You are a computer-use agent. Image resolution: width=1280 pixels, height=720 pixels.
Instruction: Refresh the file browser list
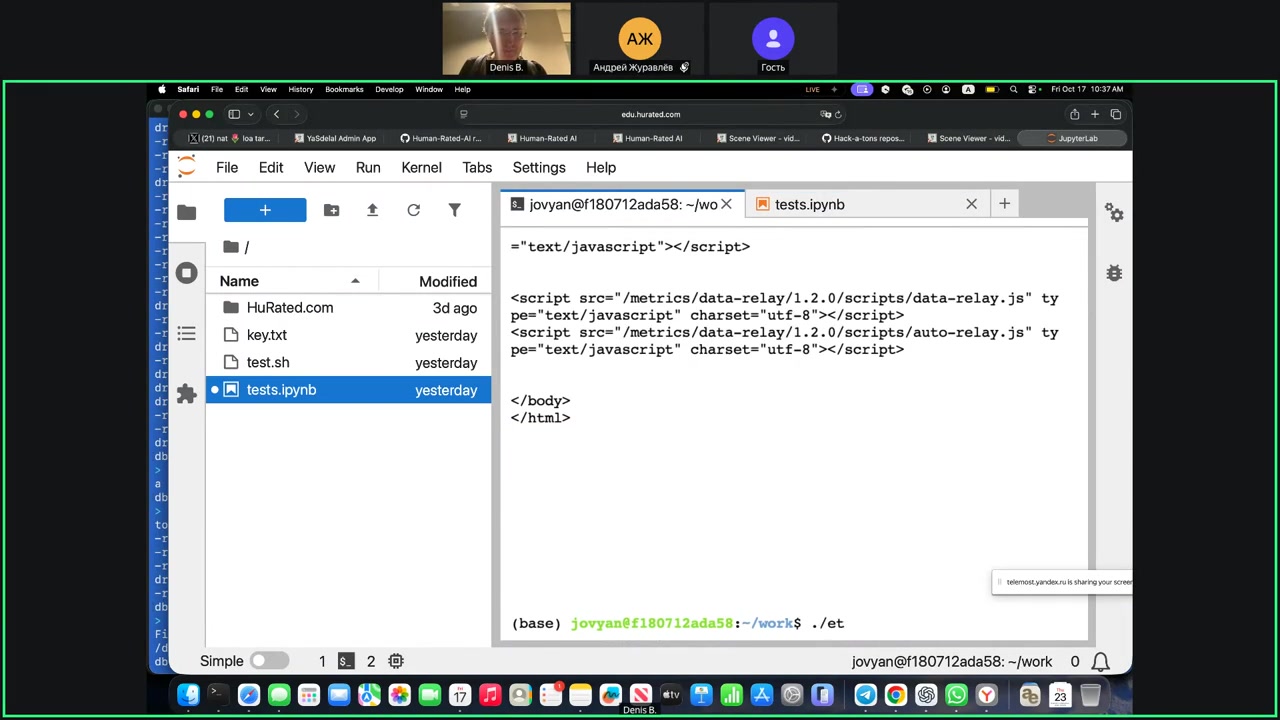413,210
